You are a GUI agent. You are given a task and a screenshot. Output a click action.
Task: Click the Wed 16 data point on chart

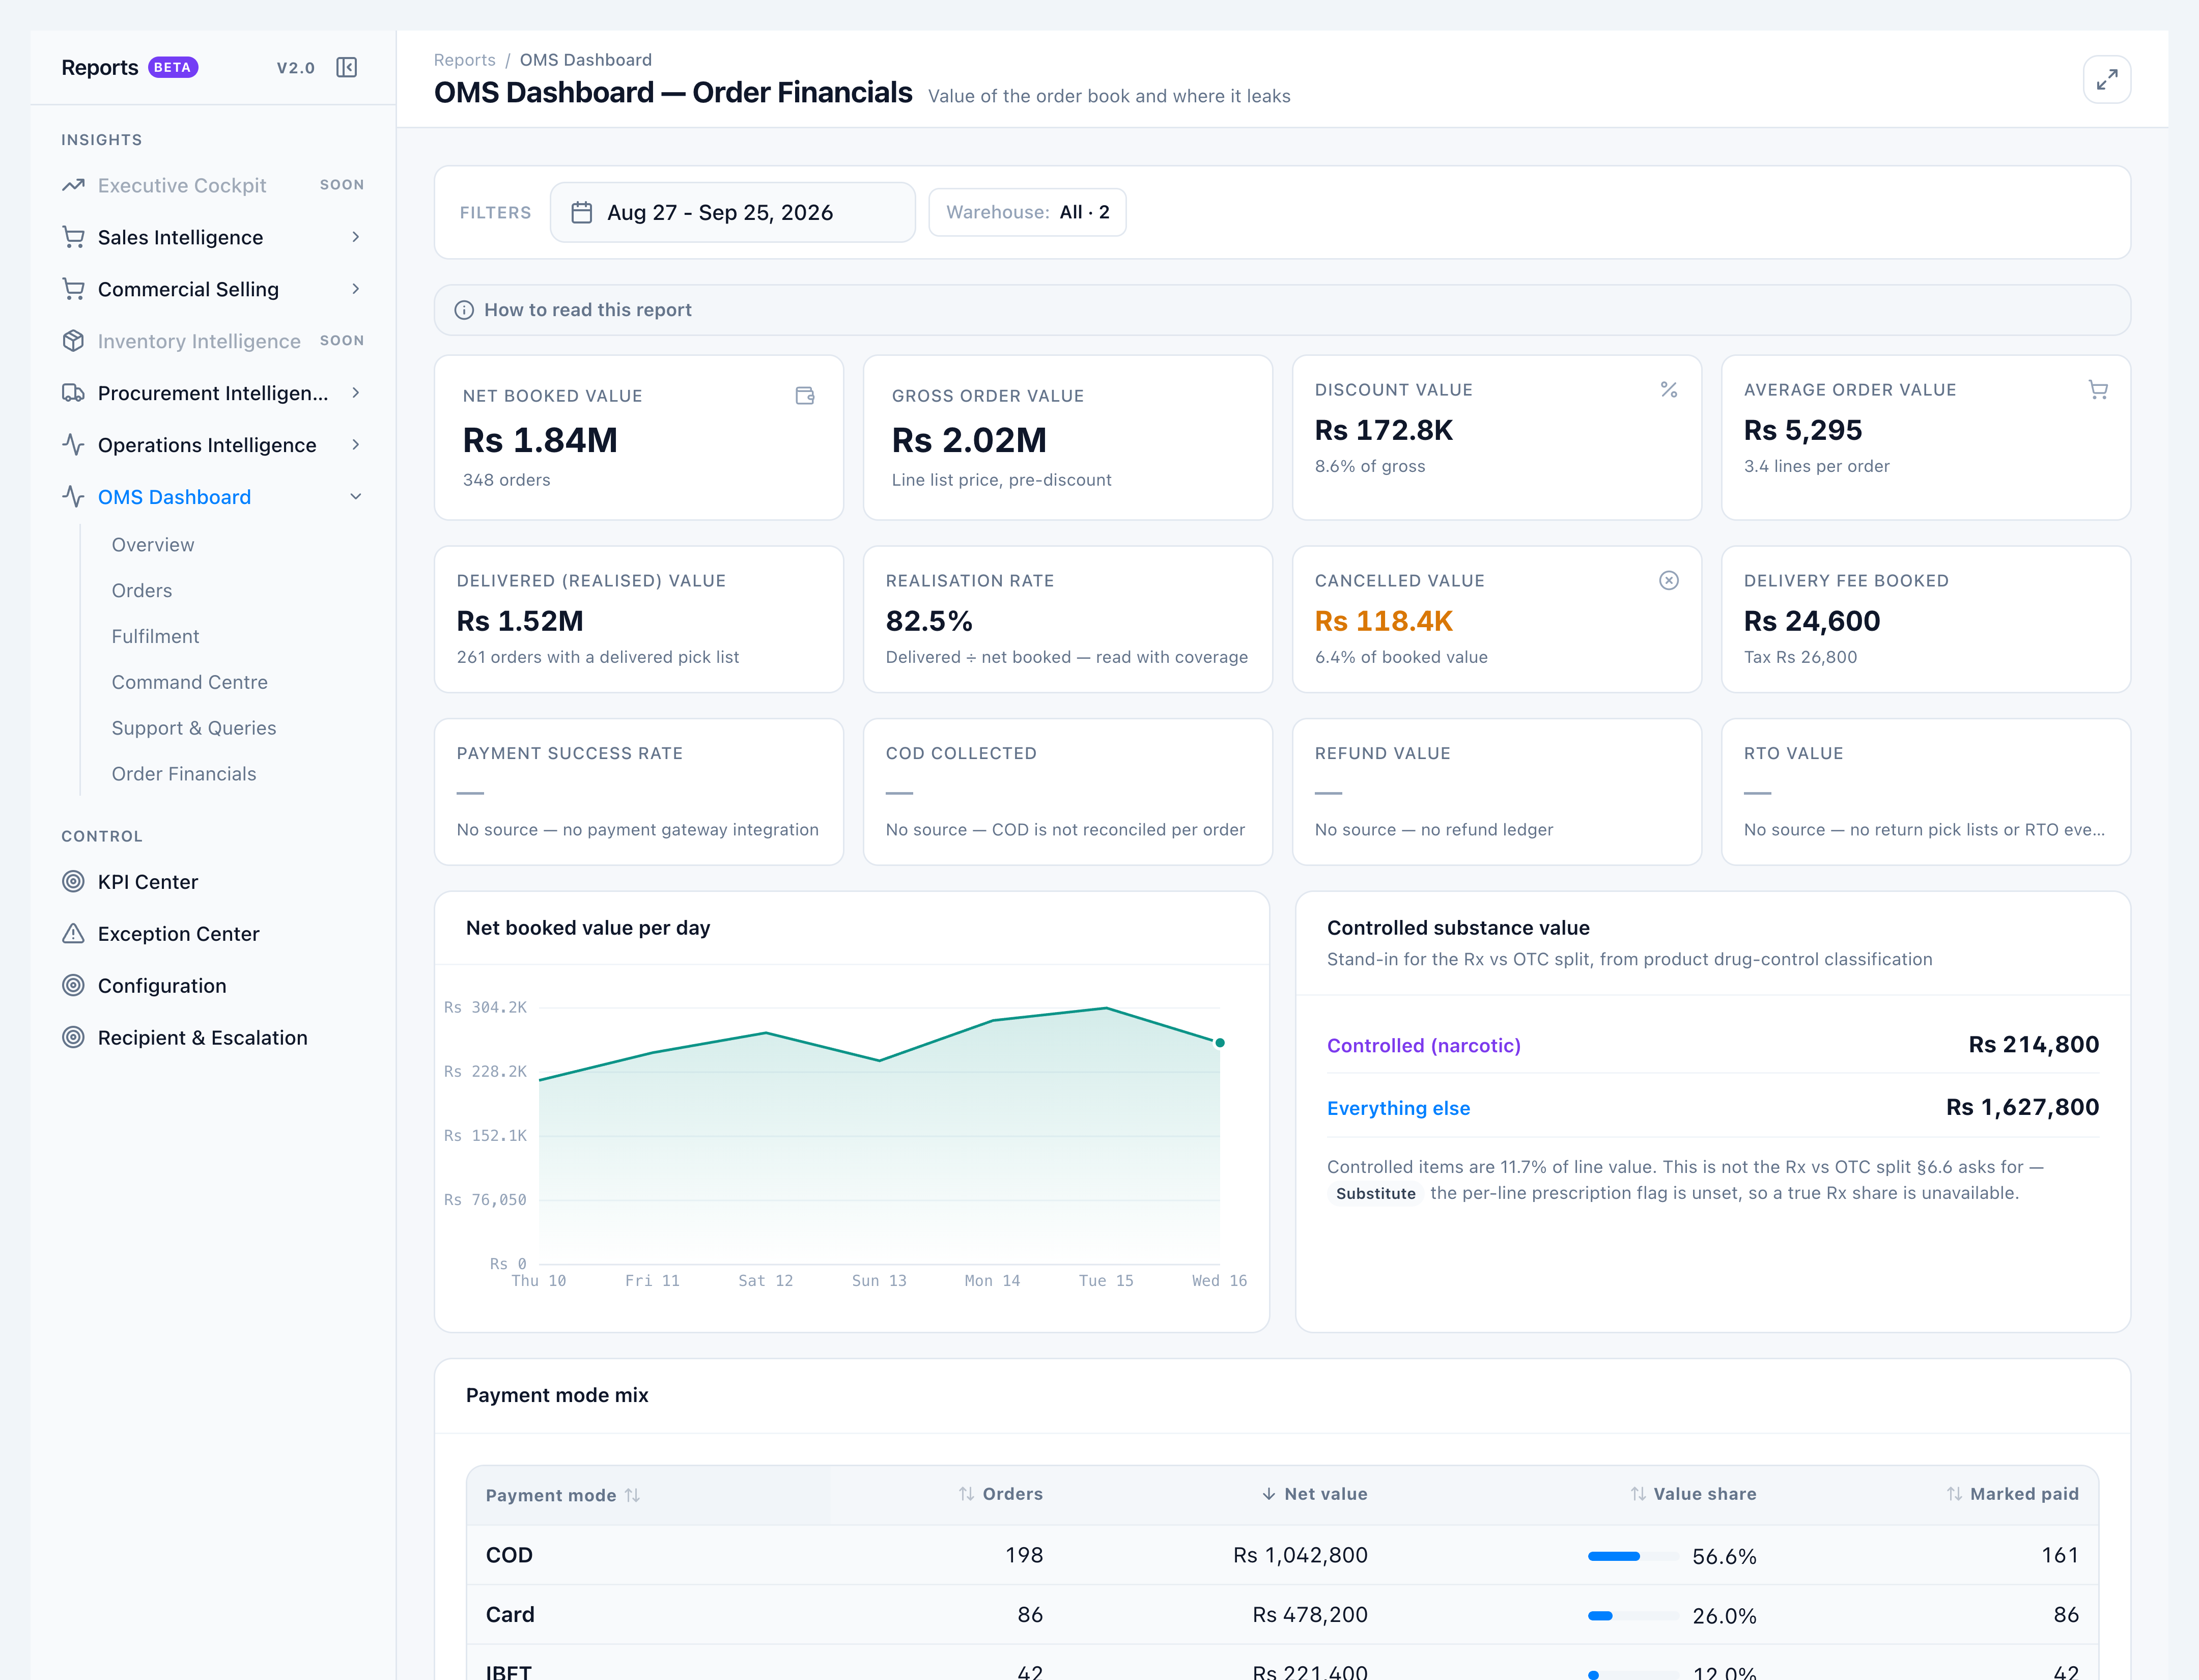[x=1220, y=1043]
